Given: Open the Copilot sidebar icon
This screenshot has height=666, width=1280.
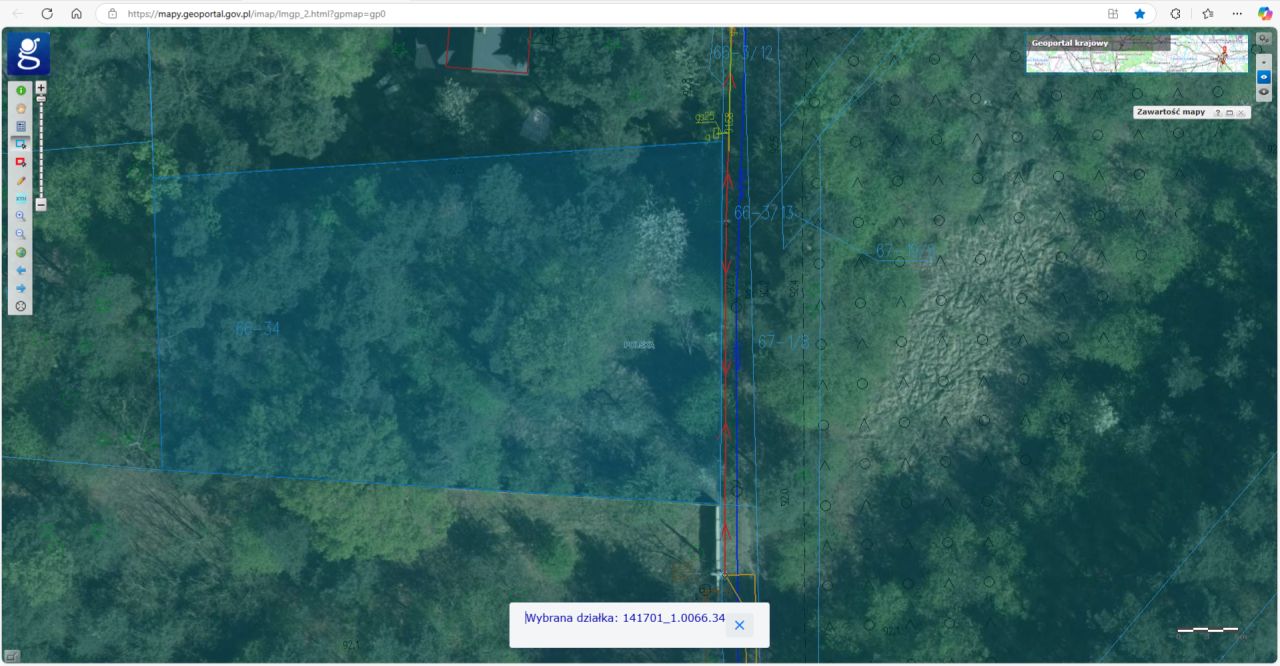Looking at the screenshot, I should pyautogui.click(x=1265, y=14).
